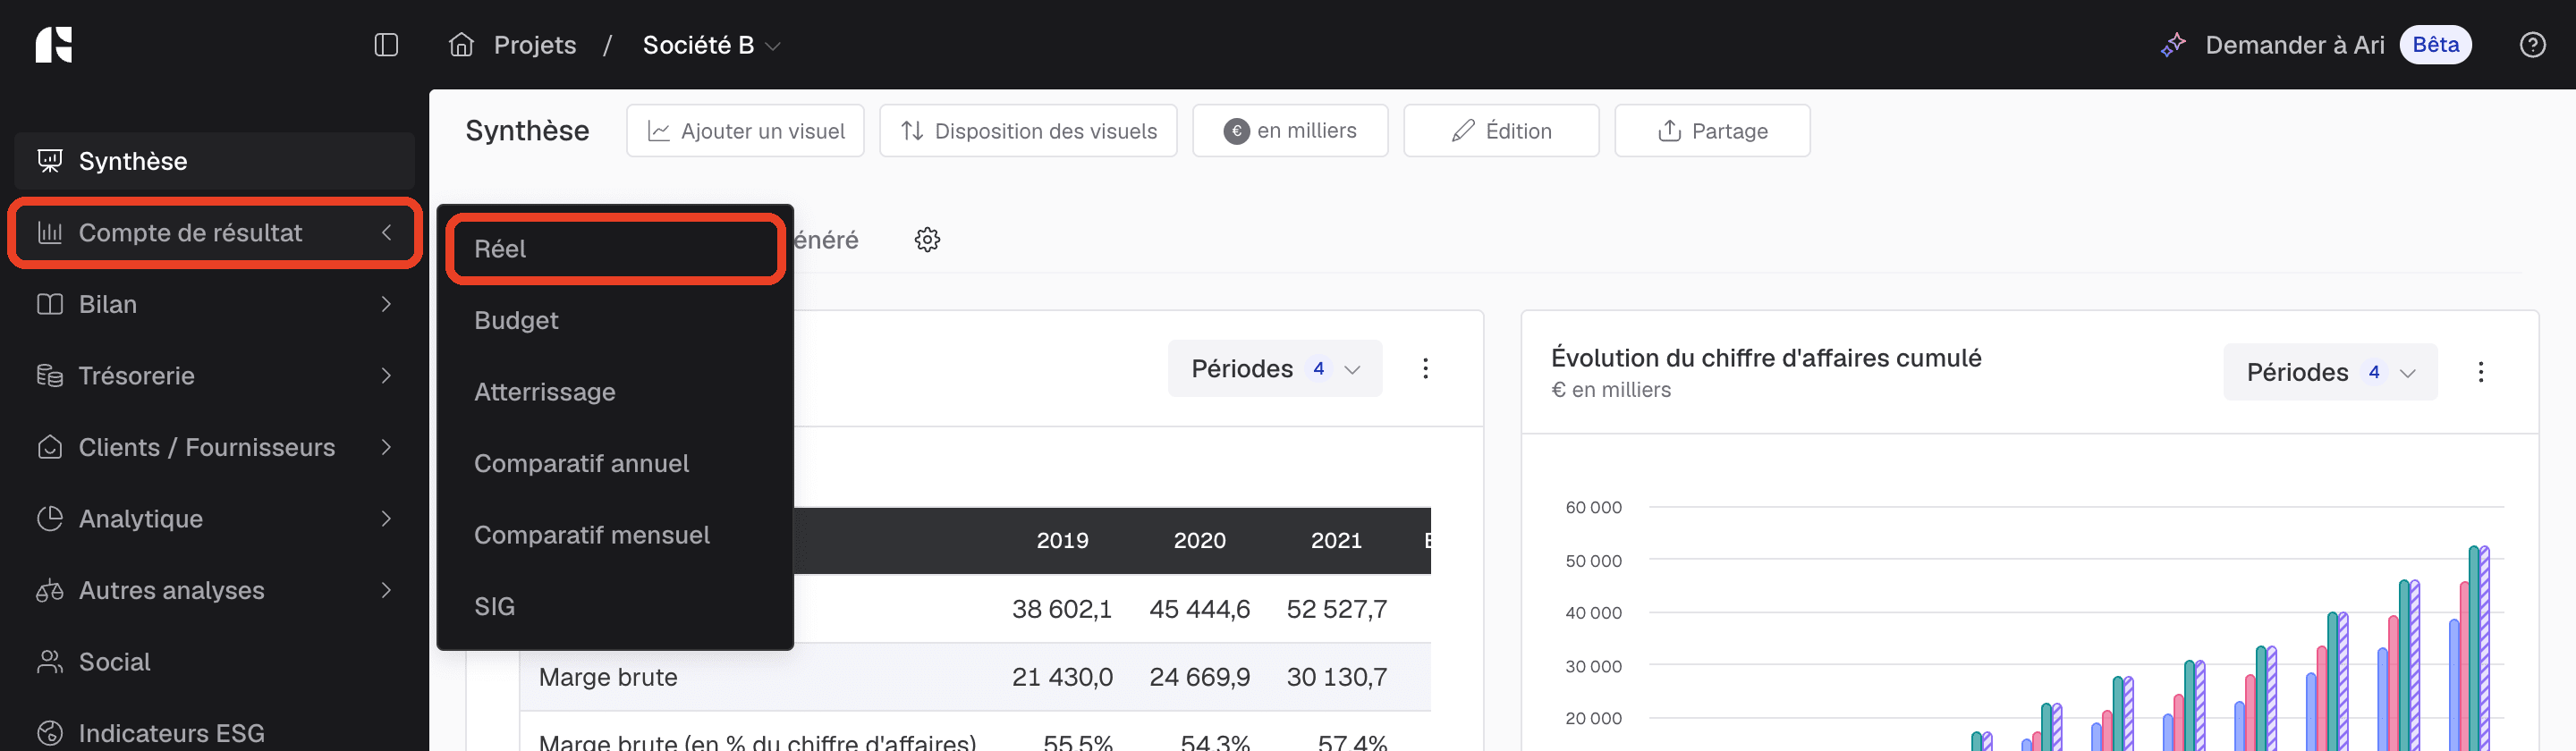2576x751 pixels.
Task: Open Demander à Ari assistant
Action: 2294,45
